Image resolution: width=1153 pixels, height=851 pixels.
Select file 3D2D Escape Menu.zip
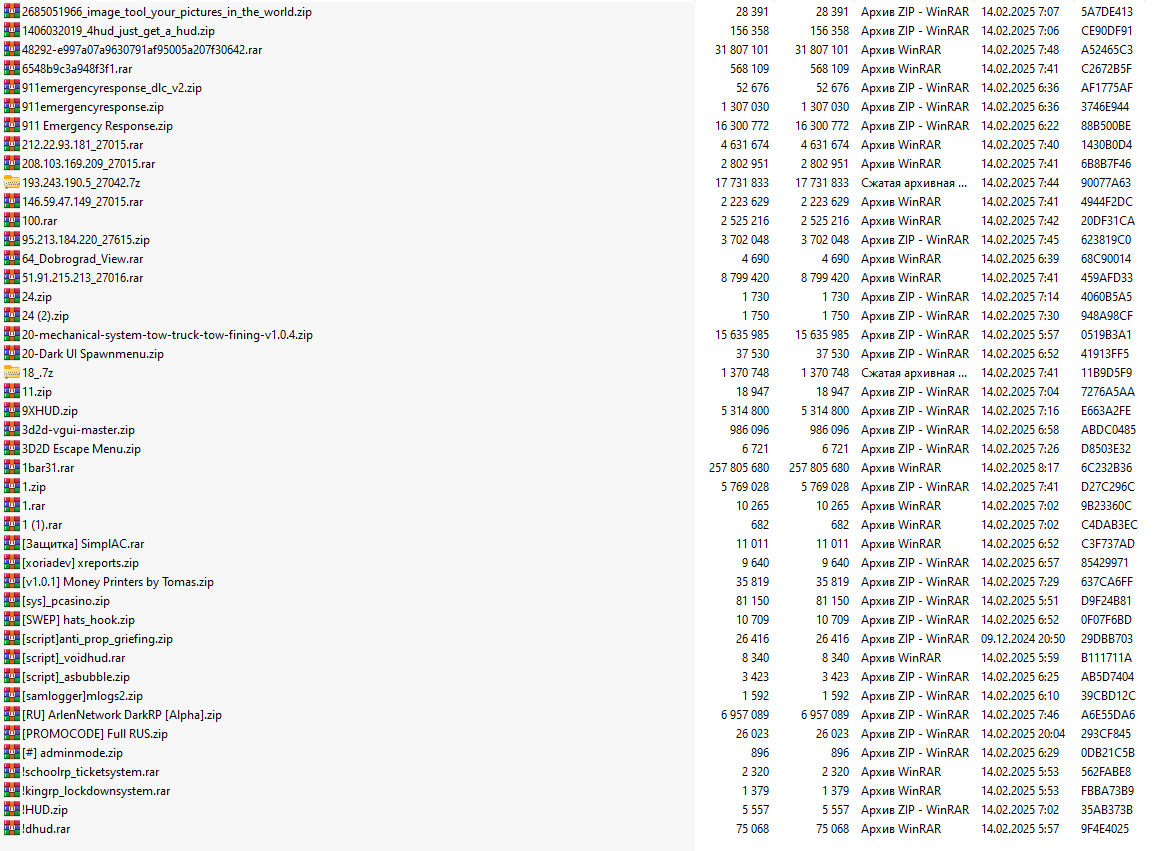point(82,449)
